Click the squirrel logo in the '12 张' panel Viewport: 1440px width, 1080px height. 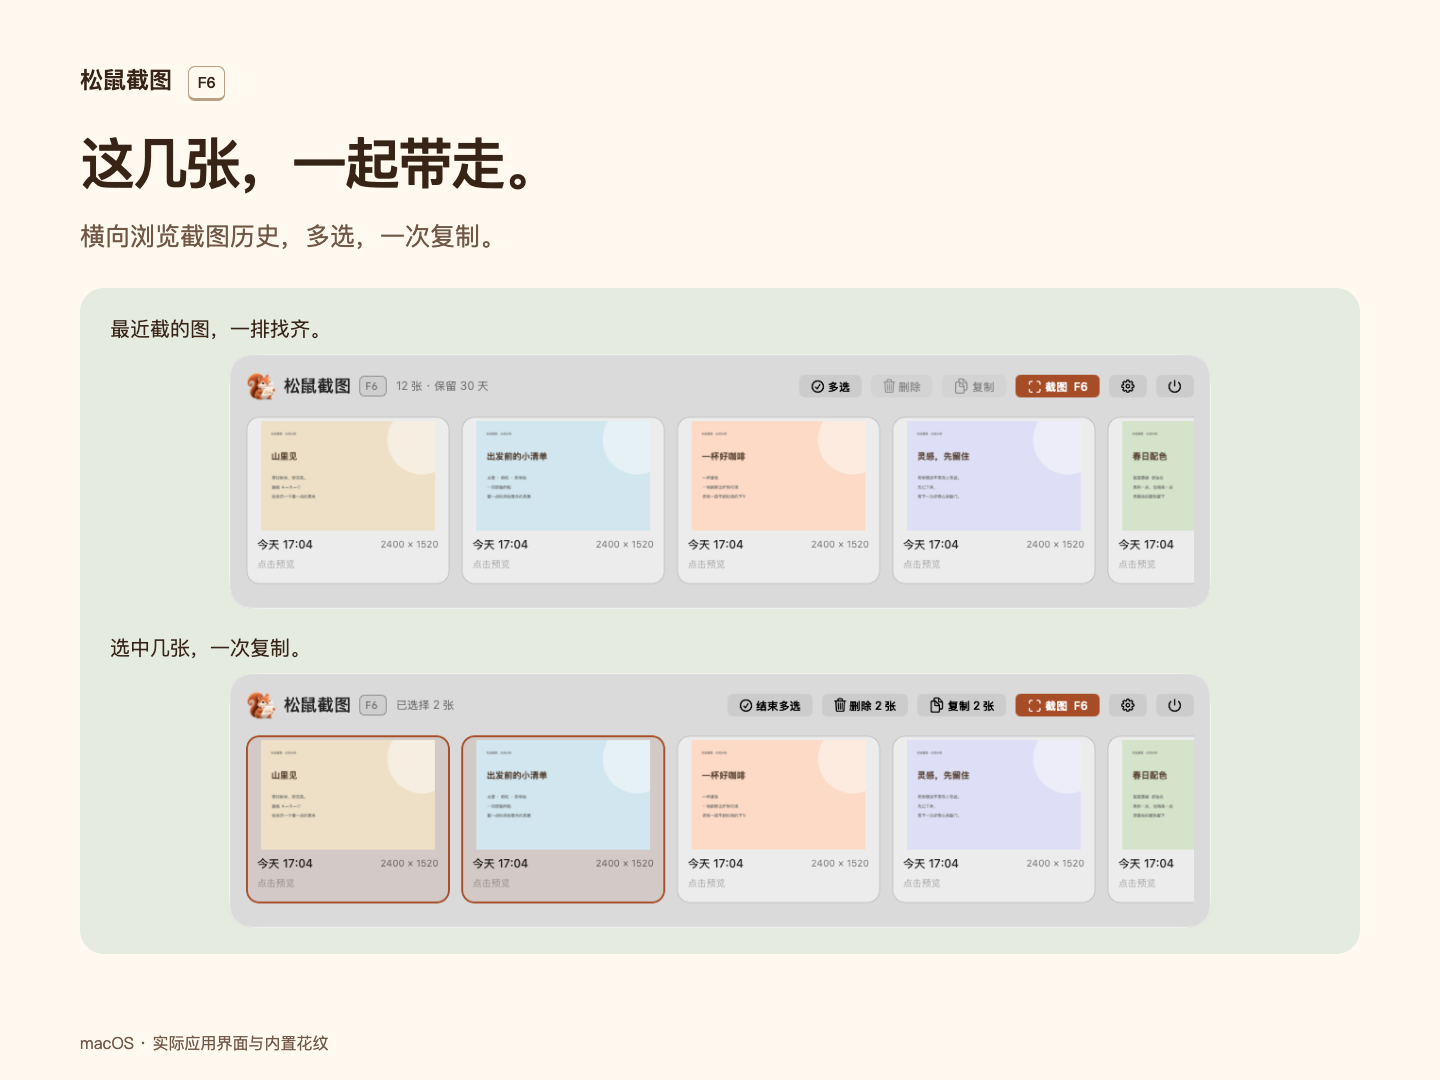click(x=261, y=386)
